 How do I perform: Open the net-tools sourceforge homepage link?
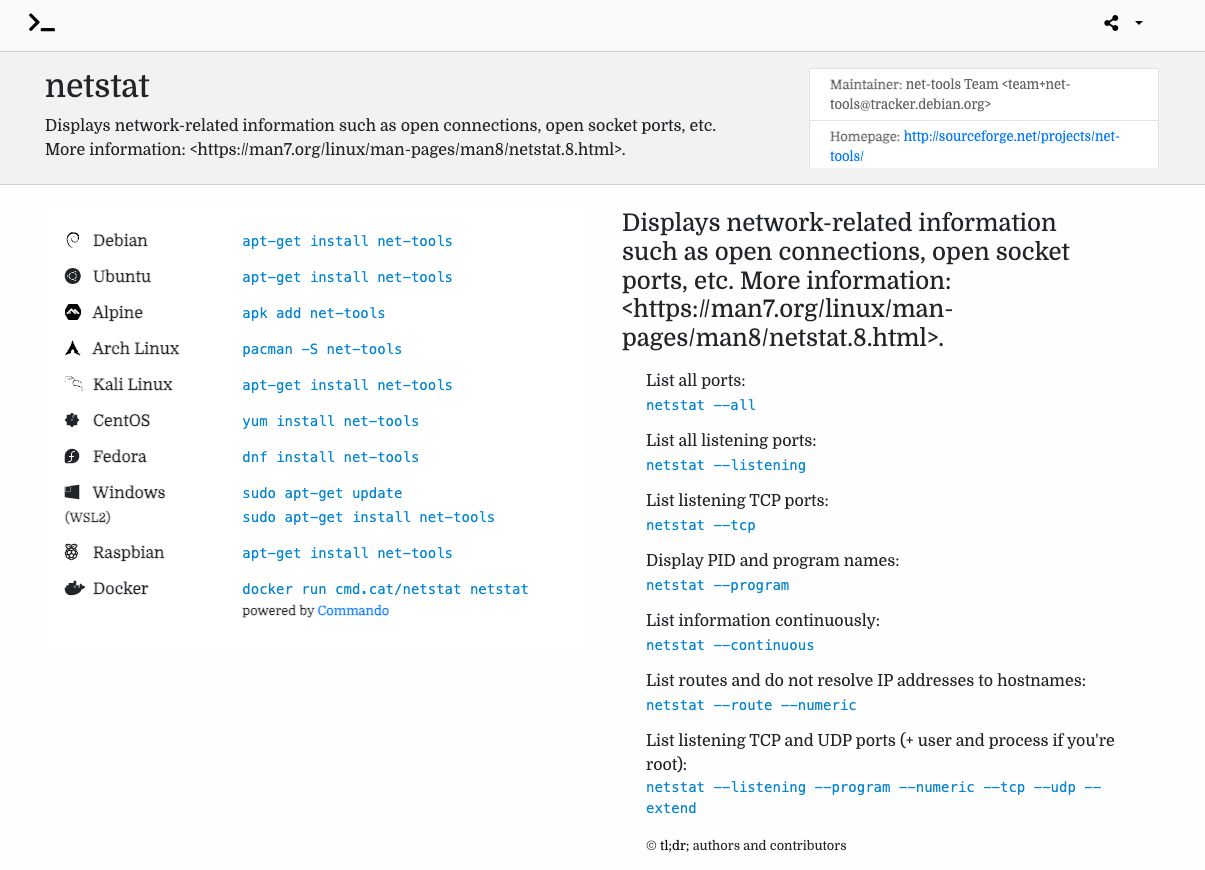click(1011, 137)
